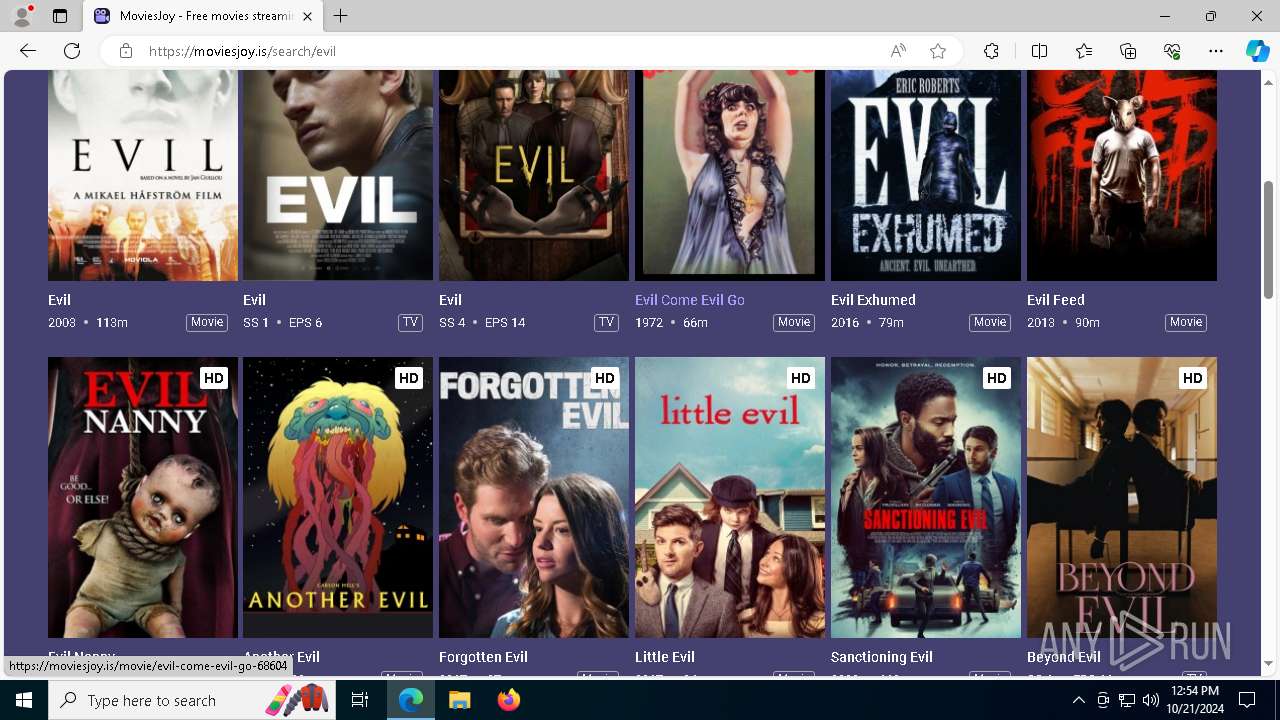Open Evil 2003 movie poster
Viewport: 1280px width, 720px height.
143,175
